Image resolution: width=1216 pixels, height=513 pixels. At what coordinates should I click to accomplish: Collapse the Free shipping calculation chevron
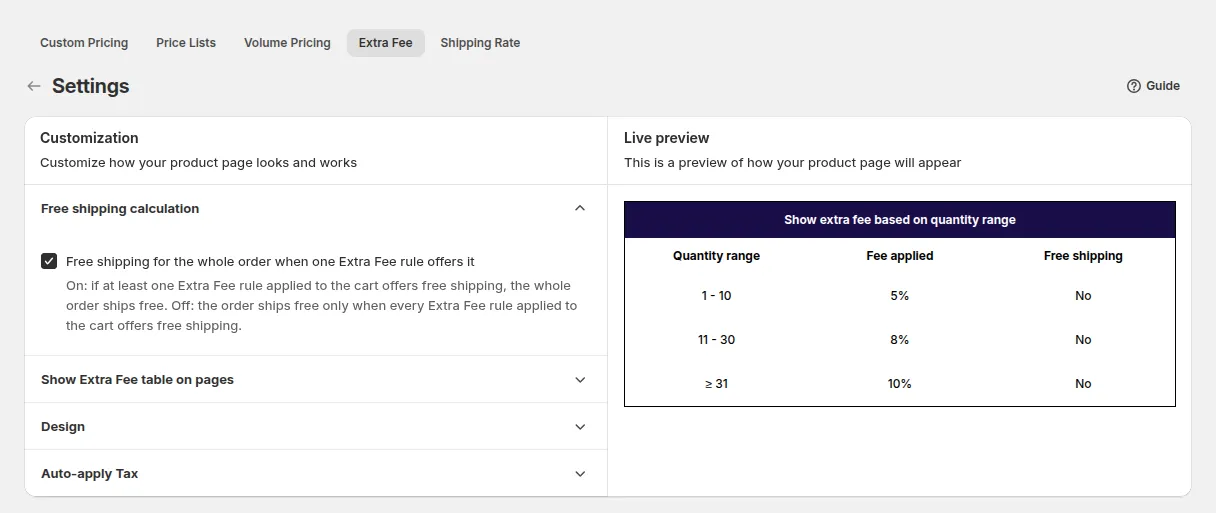[580, 208]
